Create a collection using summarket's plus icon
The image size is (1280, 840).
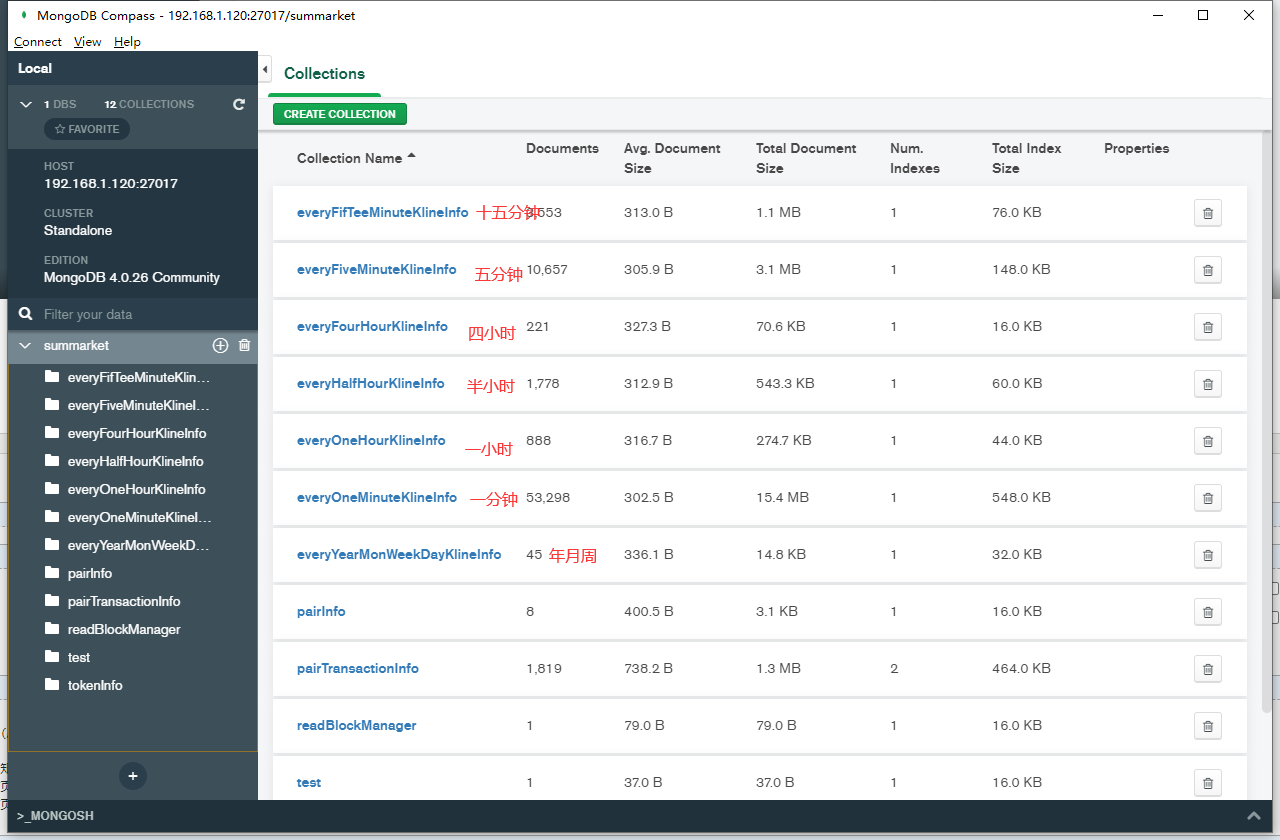221,345
